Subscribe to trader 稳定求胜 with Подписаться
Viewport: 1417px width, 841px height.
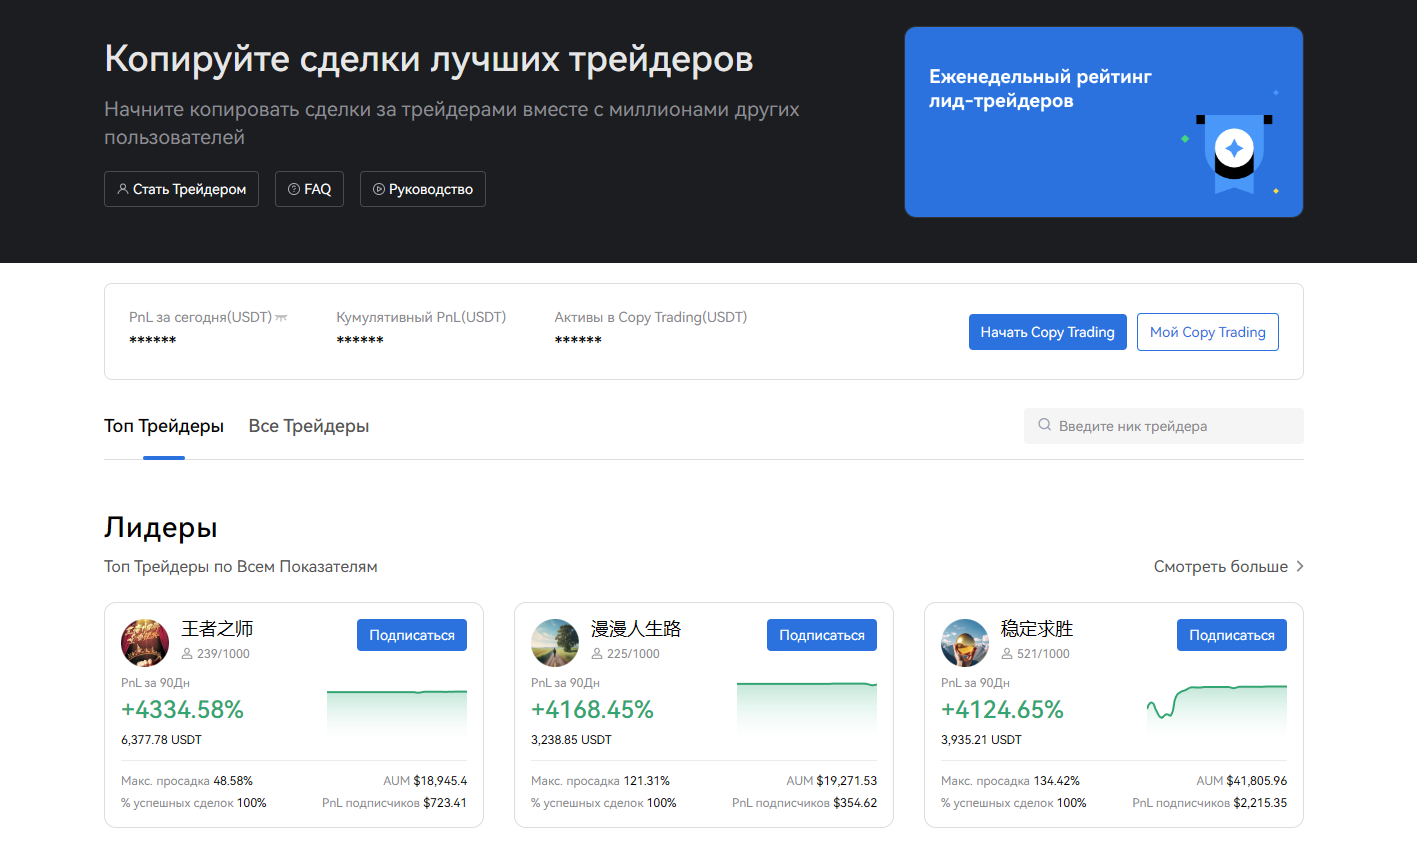(x=1231, y=635)
